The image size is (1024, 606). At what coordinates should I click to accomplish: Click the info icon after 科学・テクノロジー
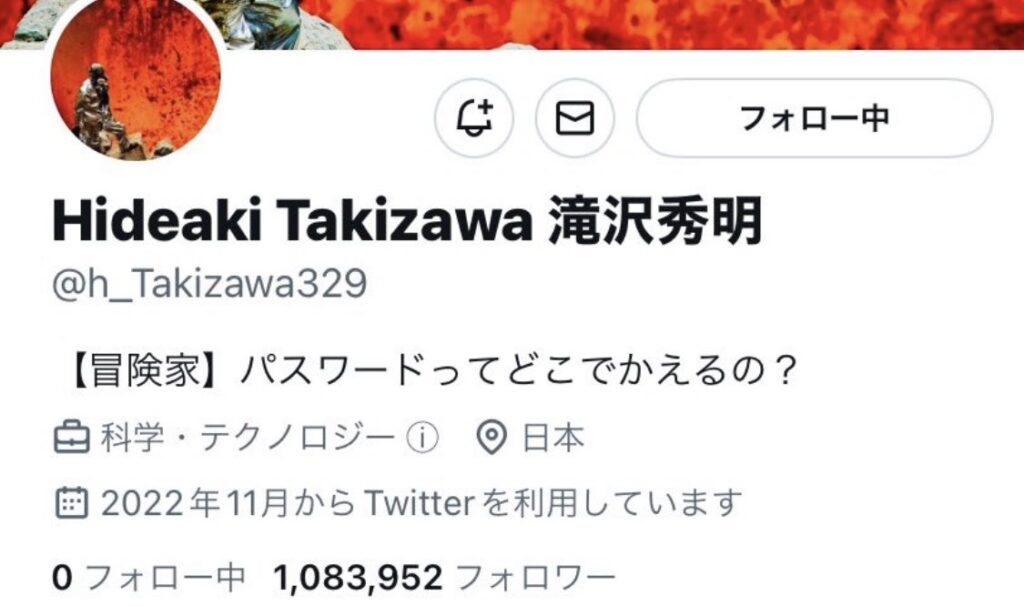pos(423,438)
